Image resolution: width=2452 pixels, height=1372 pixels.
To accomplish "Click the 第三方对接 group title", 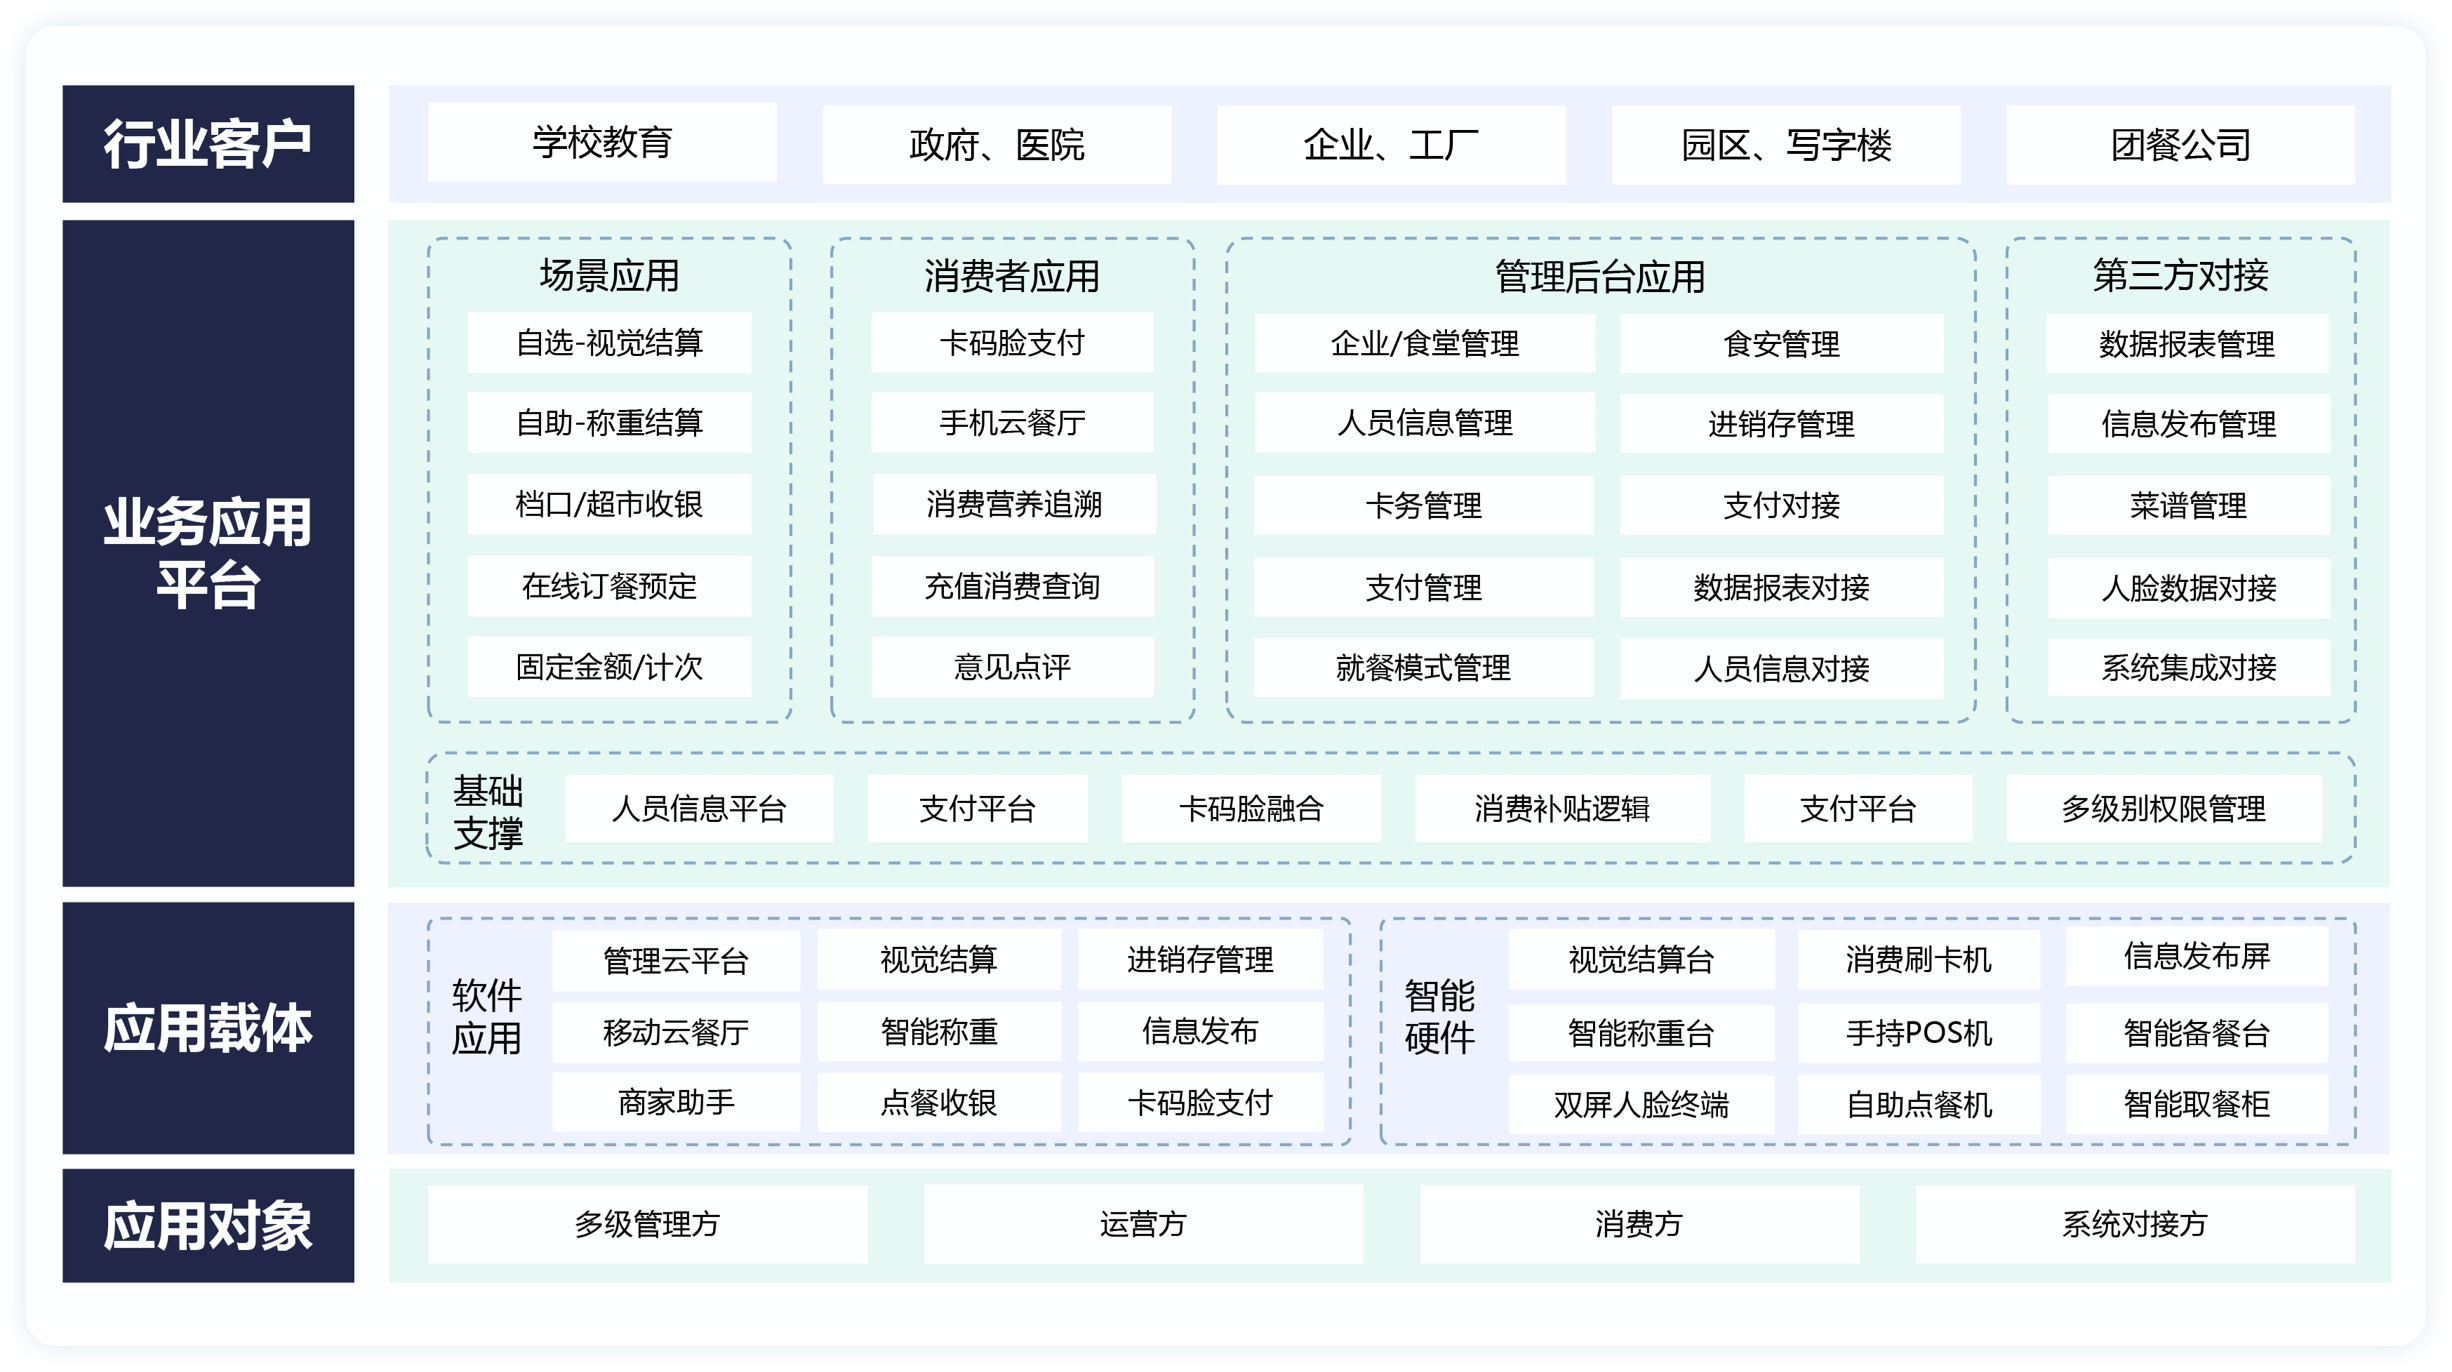I will point(2181,275).
